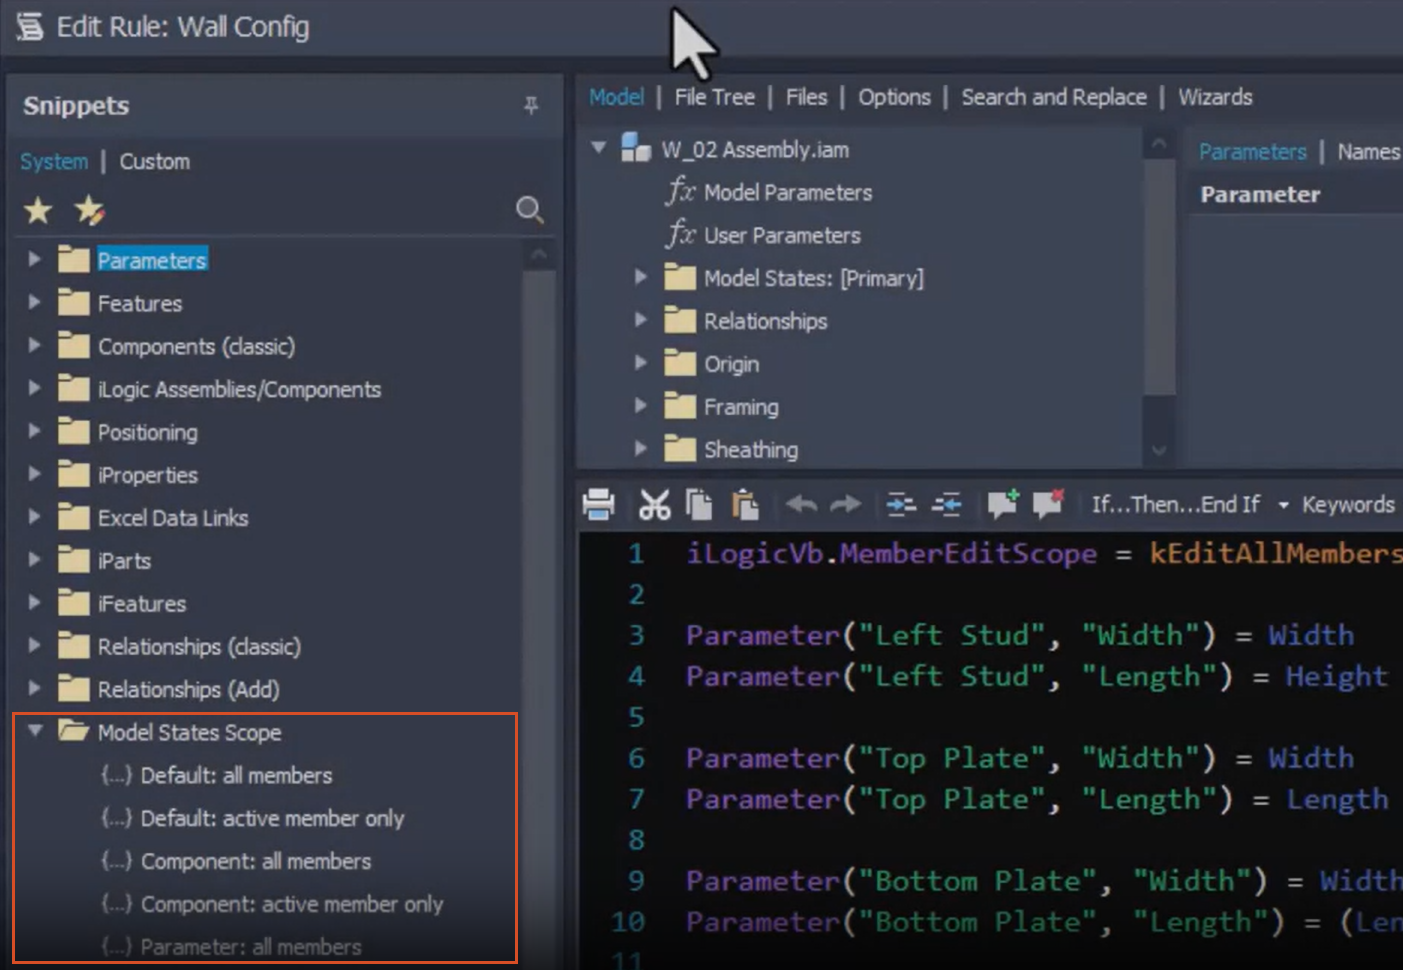Expand the Excel Data Links folder
1403x970 pixels.
pos(34,517)
